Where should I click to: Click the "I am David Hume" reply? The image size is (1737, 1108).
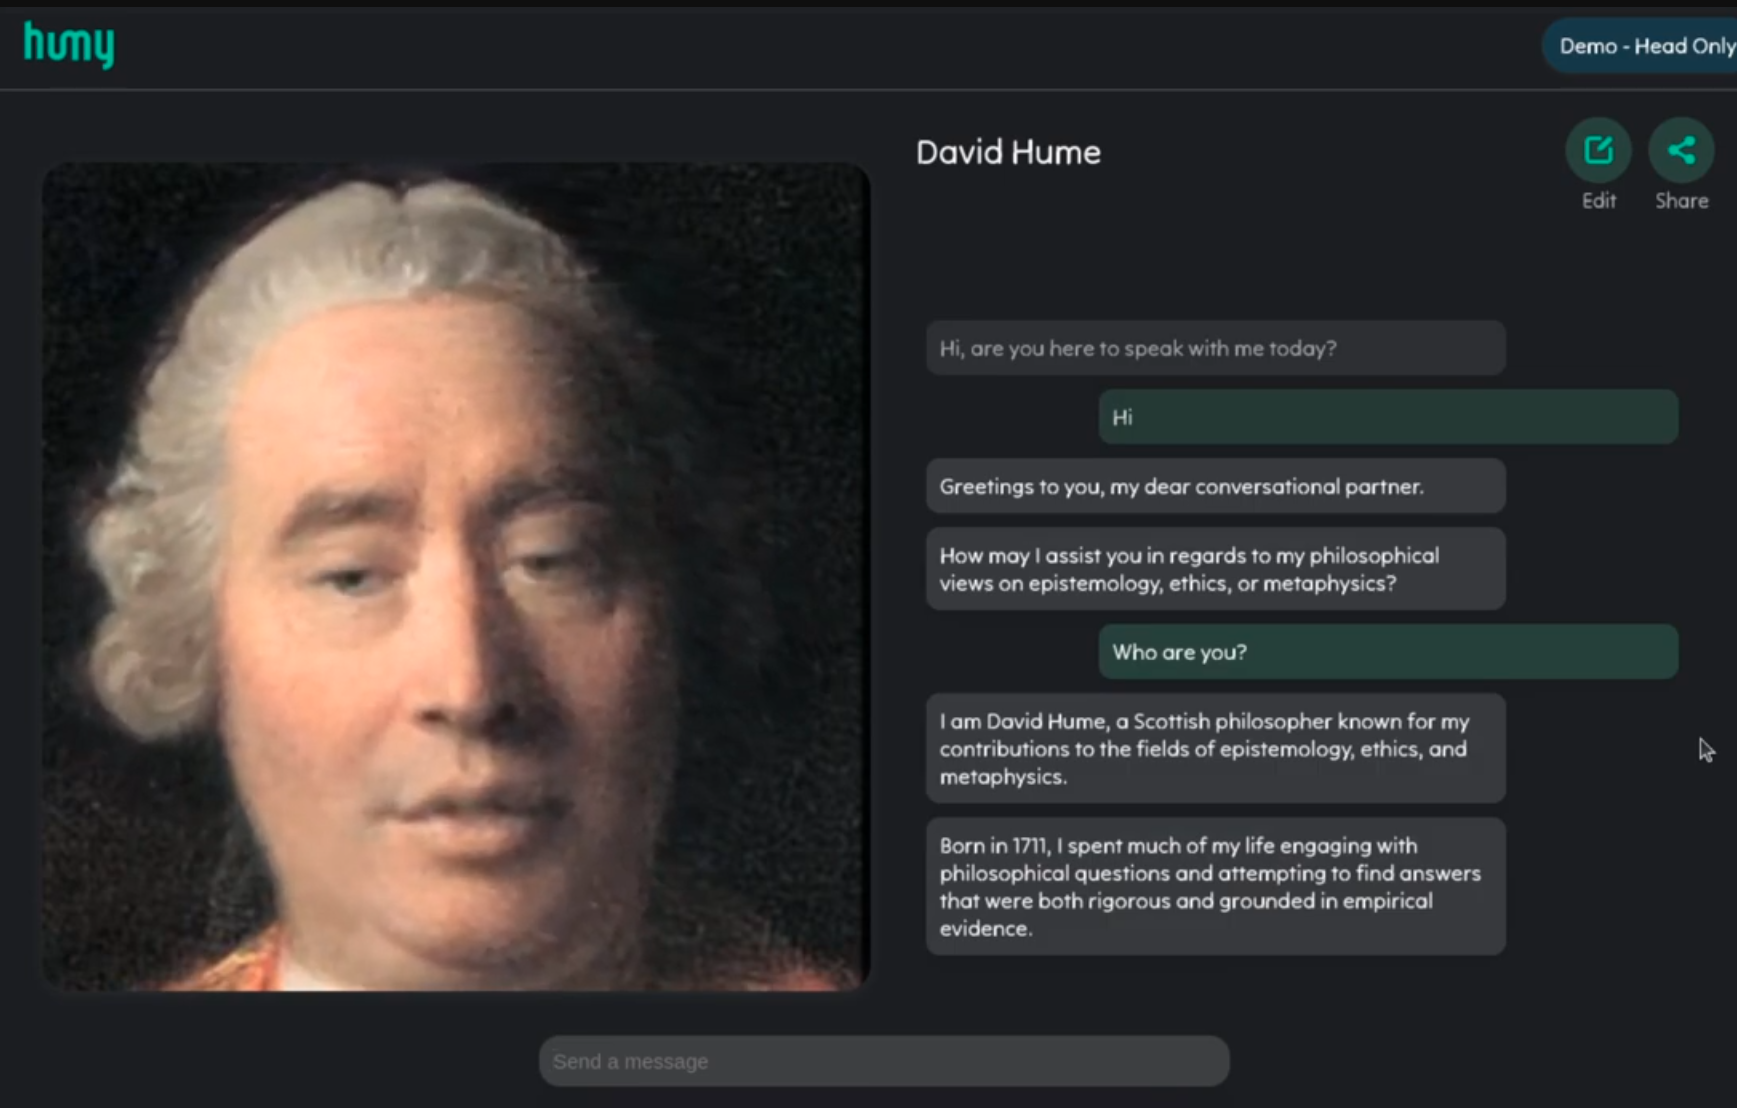point(1215,749)
